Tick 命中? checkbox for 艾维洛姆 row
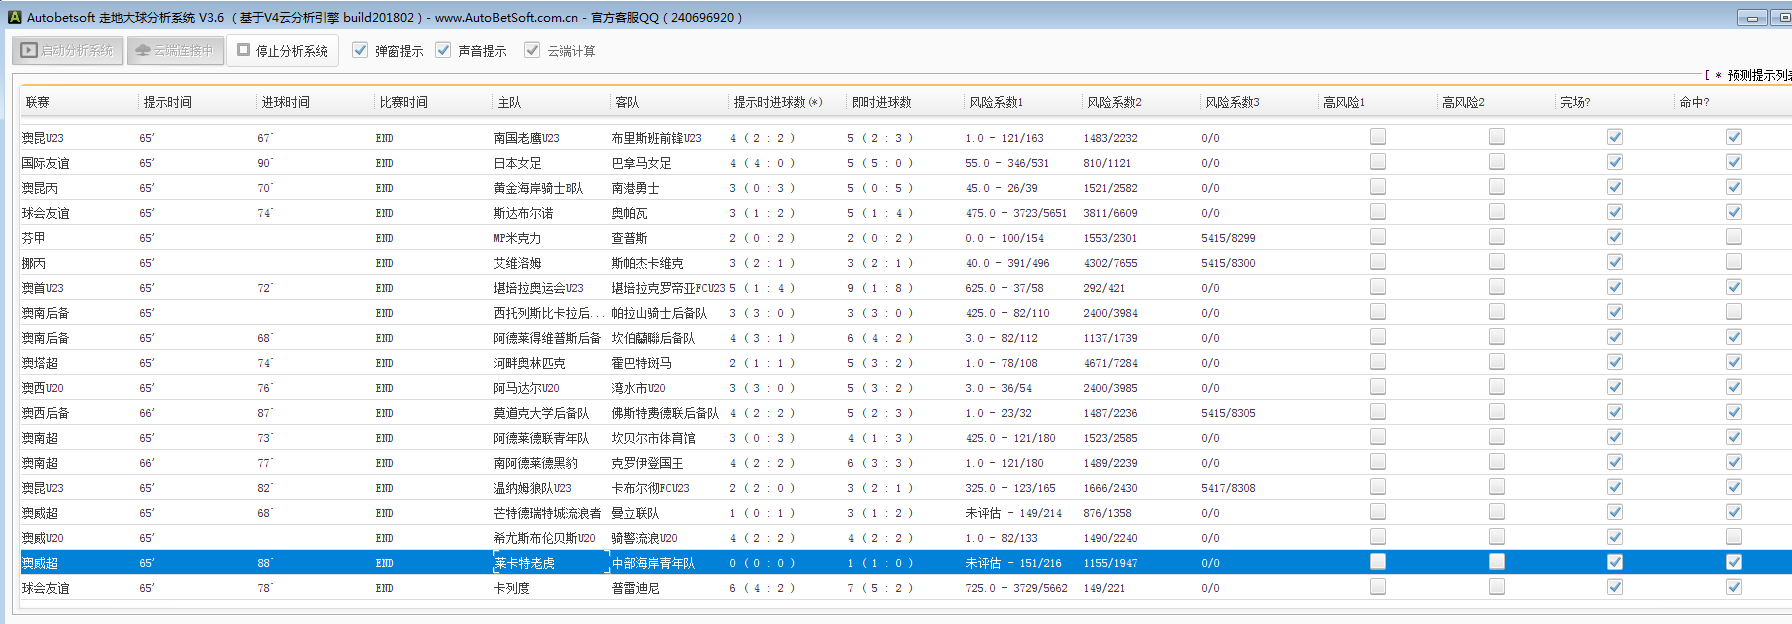 point(1734,262)
